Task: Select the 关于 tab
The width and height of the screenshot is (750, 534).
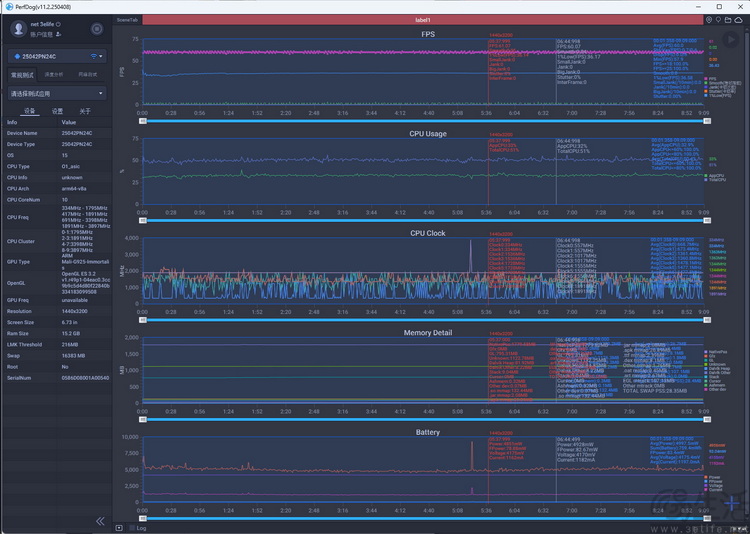Action: pos(85,111)
